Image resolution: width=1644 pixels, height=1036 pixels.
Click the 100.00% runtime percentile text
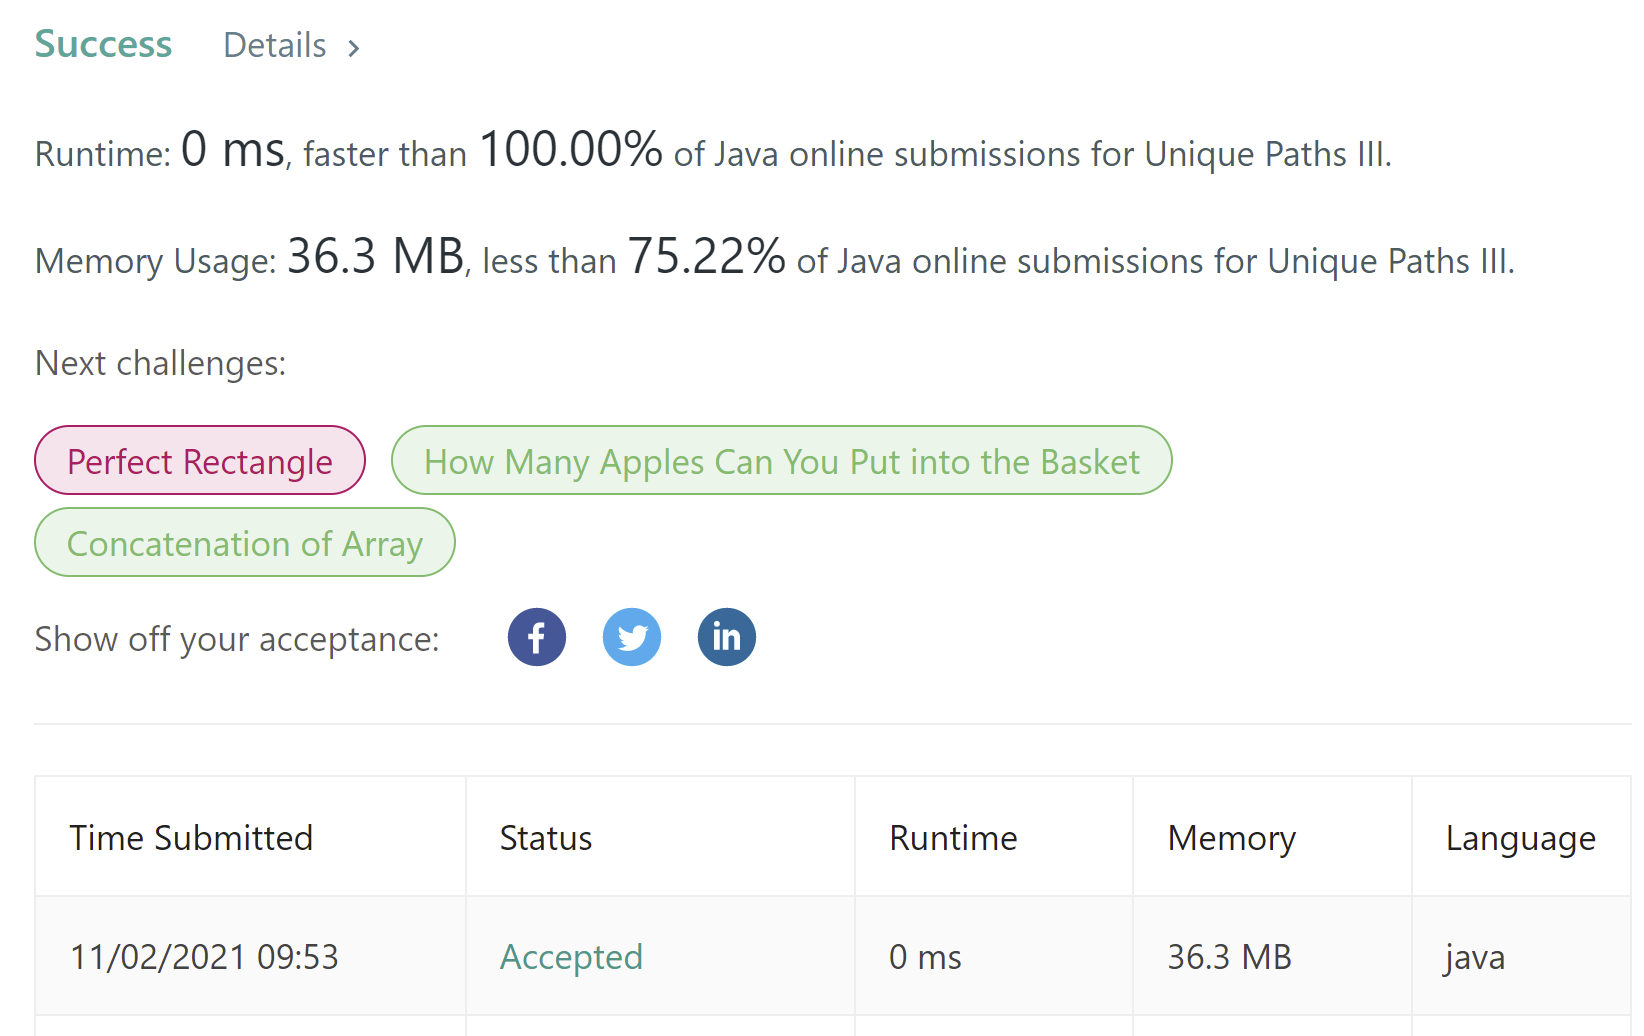point(571,150)
